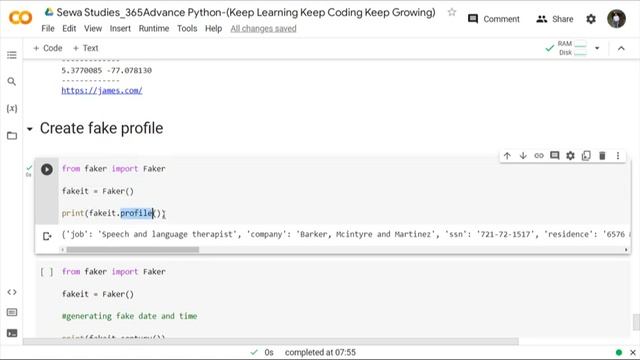Screen dimensions: 640x360
Task: Collapse the header with the up chevron
Action: pos(621,48)
